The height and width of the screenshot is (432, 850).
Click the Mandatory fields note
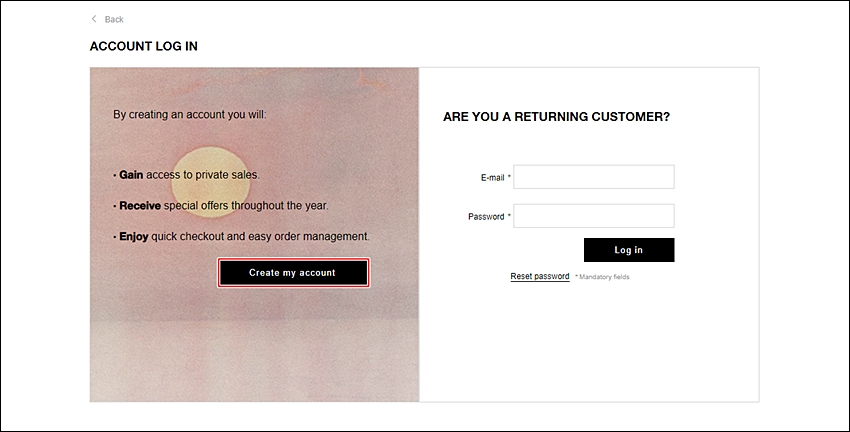coord(602,277)
